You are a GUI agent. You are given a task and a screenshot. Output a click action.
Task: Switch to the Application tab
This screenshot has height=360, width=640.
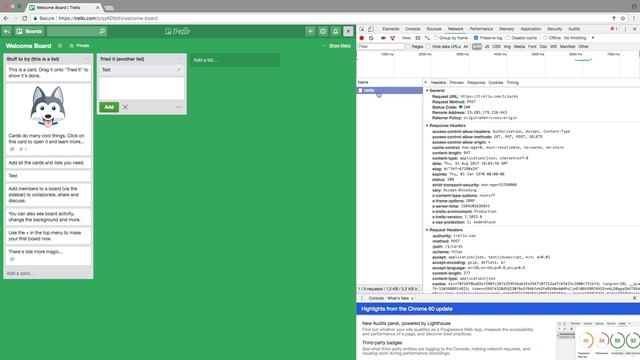tap(531, 29)
